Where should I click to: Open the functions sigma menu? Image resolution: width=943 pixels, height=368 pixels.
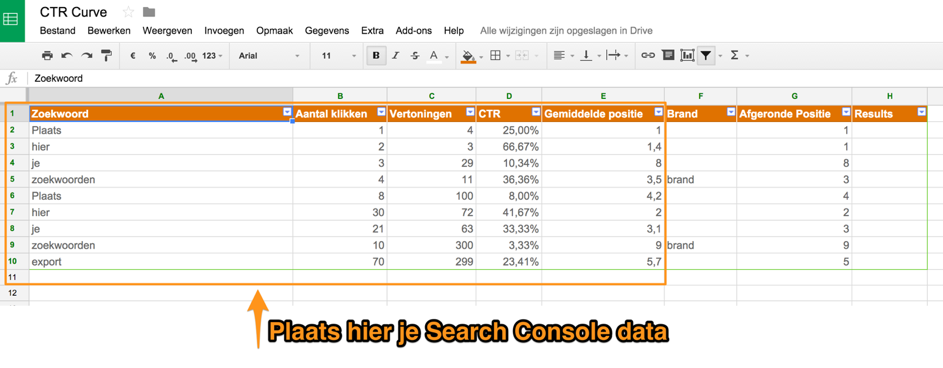click(x=734, y=56)
